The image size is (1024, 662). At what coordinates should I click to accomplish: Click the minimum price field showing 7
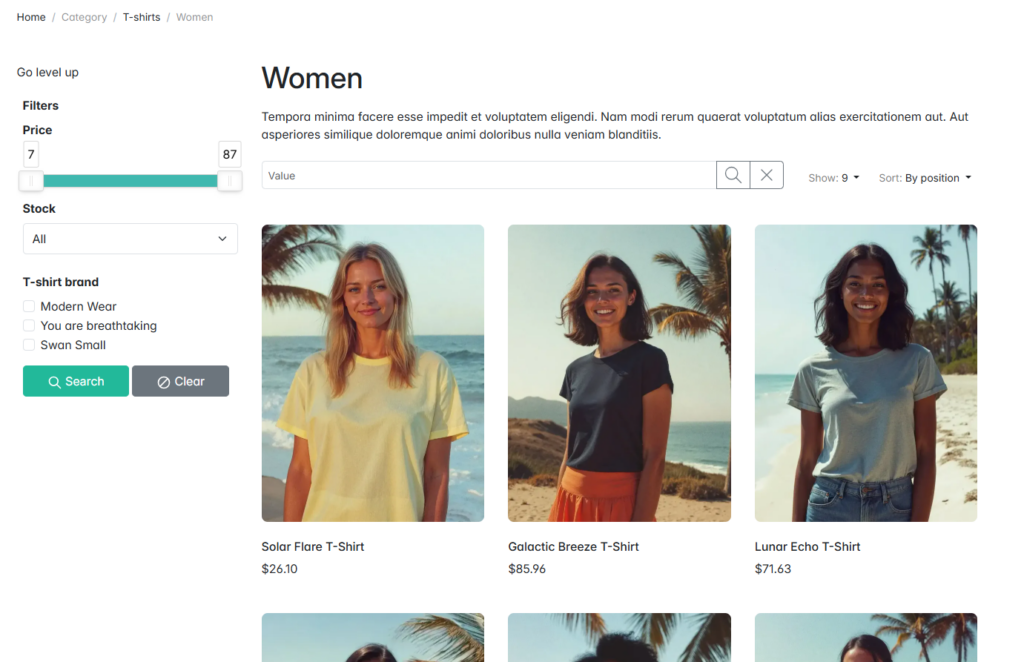click(31, 154)
